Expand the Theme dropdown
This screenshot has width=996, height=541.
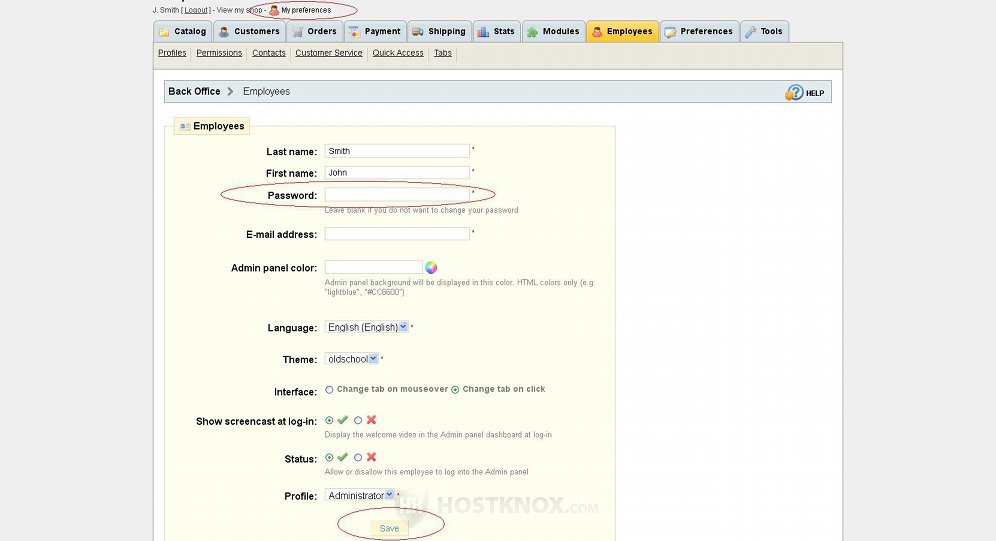(351, 359)
